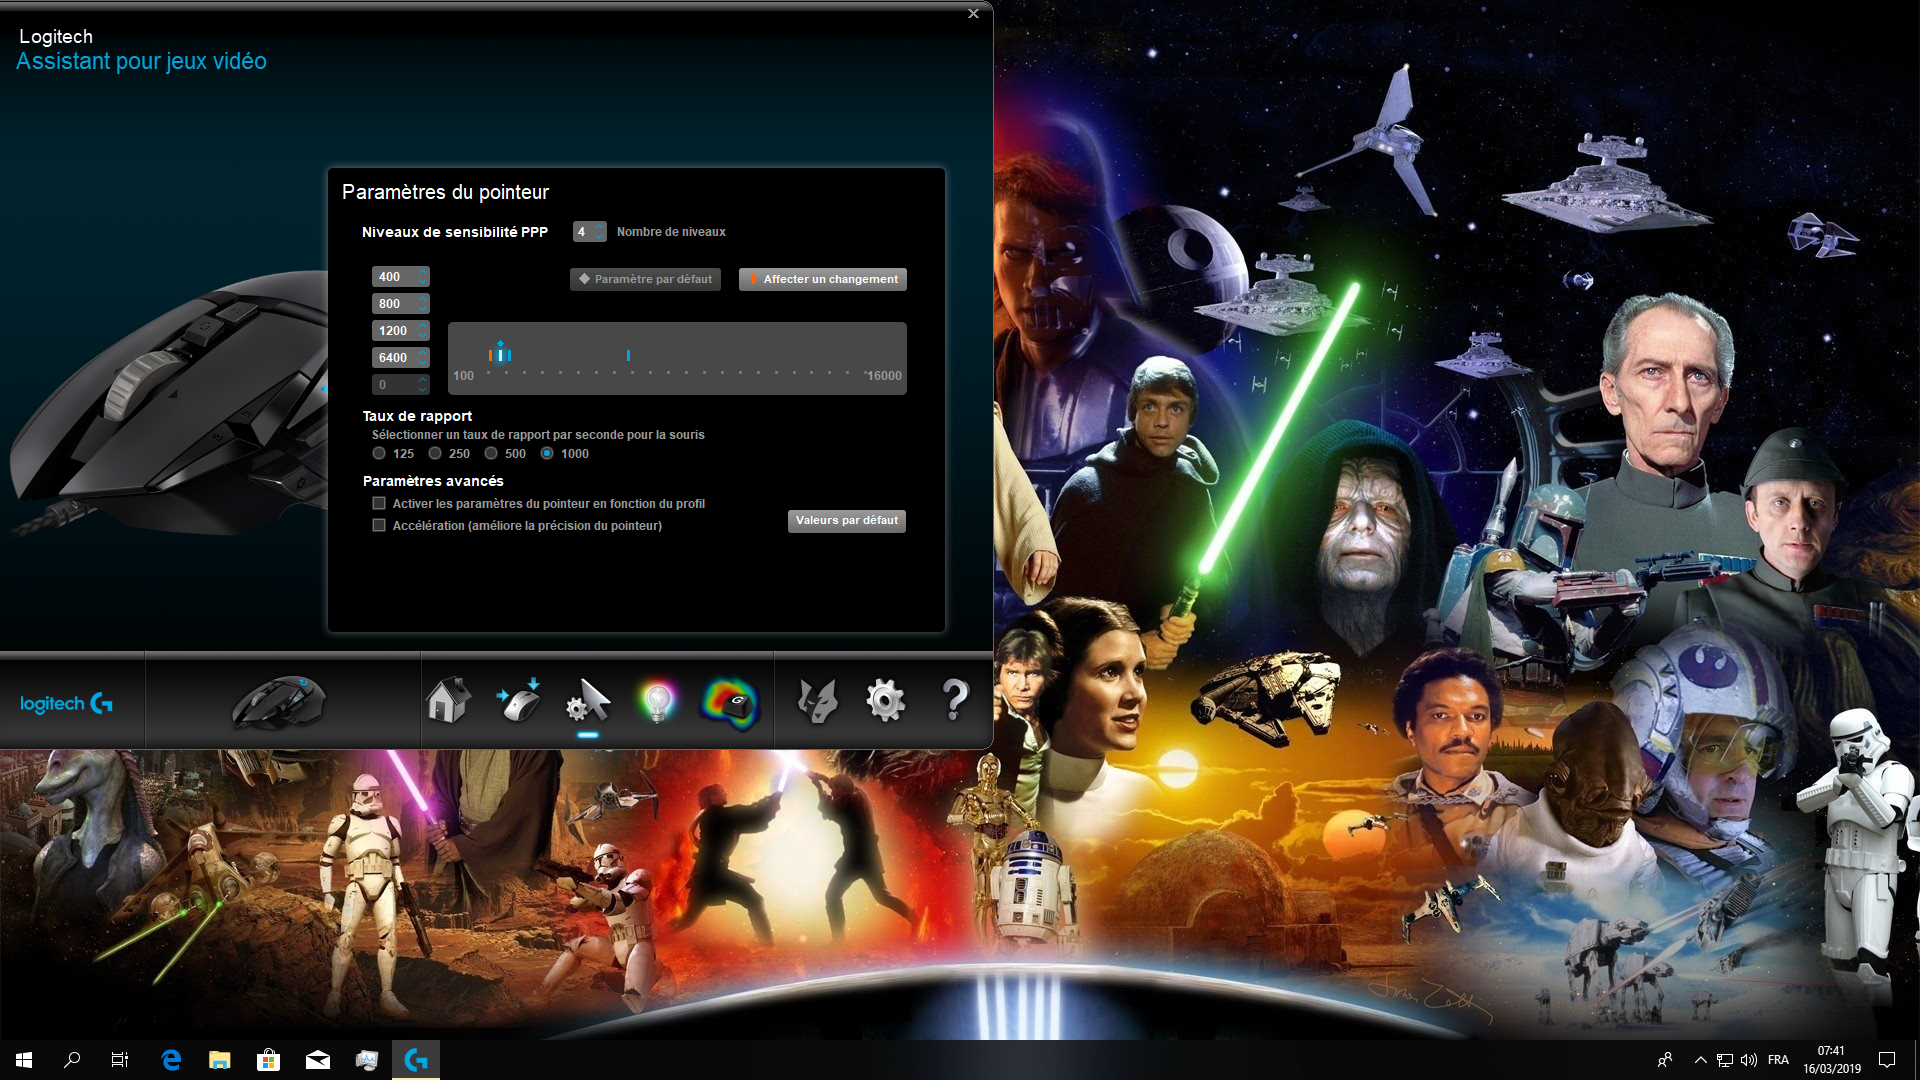Select the 1200 DPI slider marker

click(509, 355)
